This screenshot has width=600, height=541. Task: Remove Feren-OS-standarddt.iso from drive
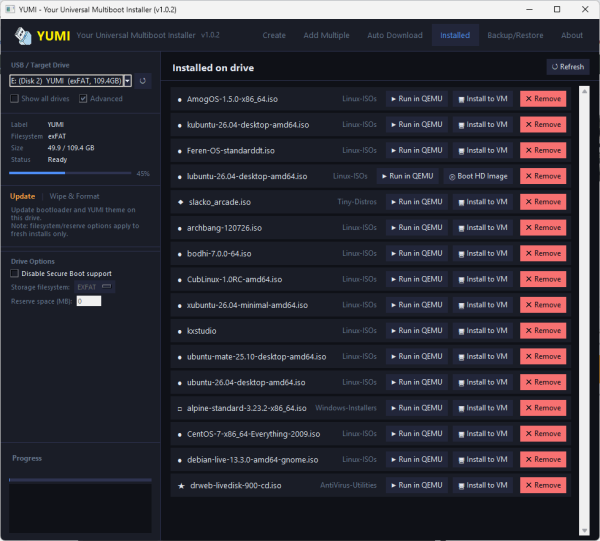point(543,150)
